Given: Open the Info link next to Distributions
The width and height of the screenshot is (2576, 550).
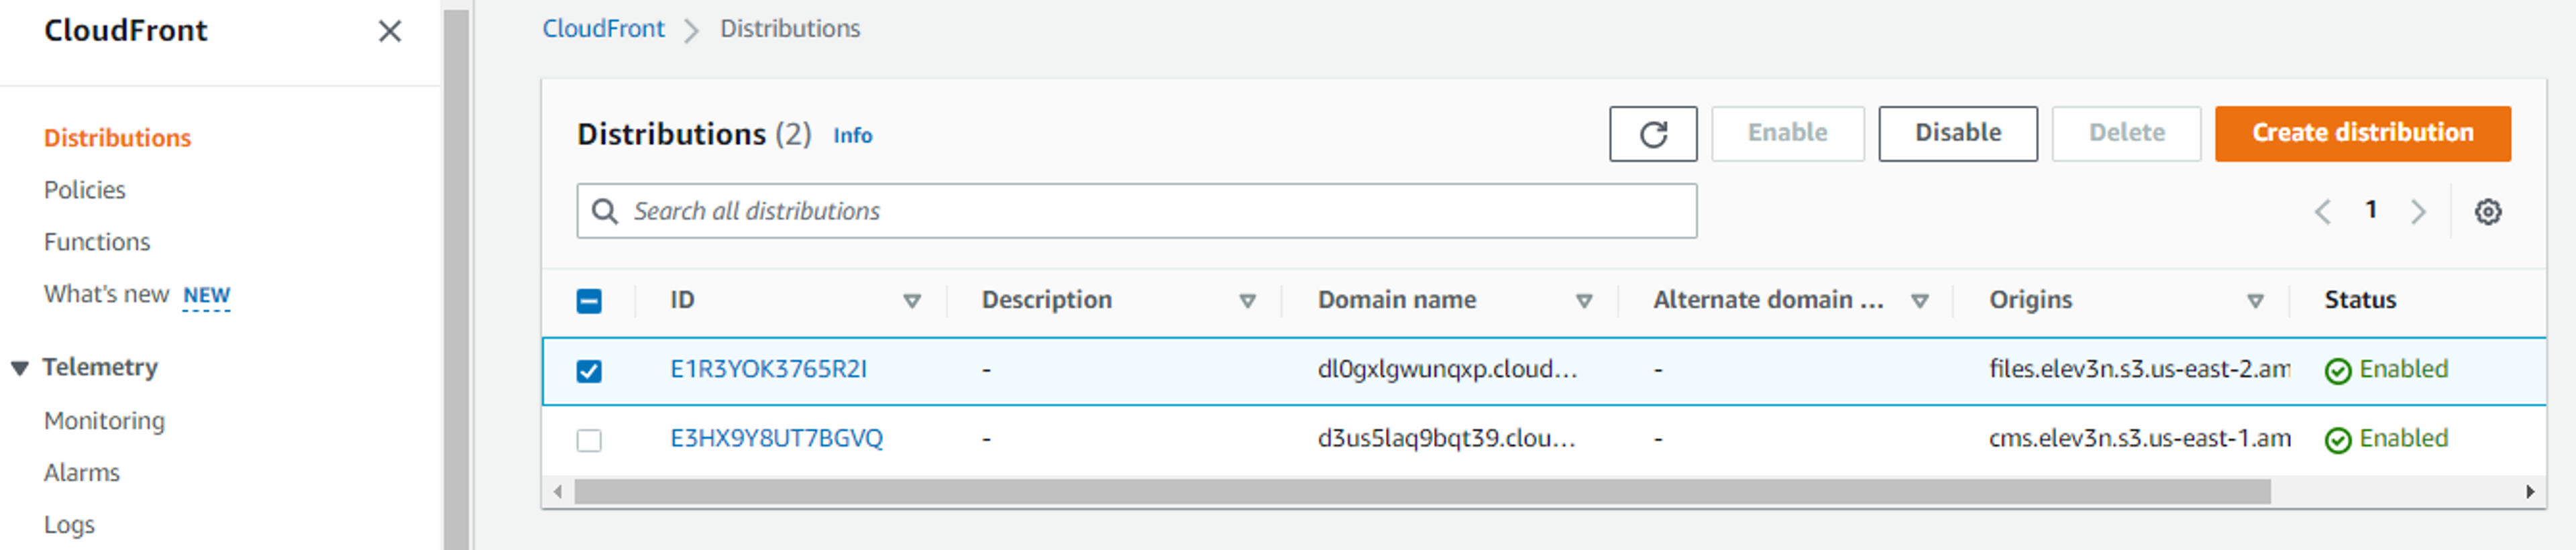Looking at the screenshot, I should 852,136.
